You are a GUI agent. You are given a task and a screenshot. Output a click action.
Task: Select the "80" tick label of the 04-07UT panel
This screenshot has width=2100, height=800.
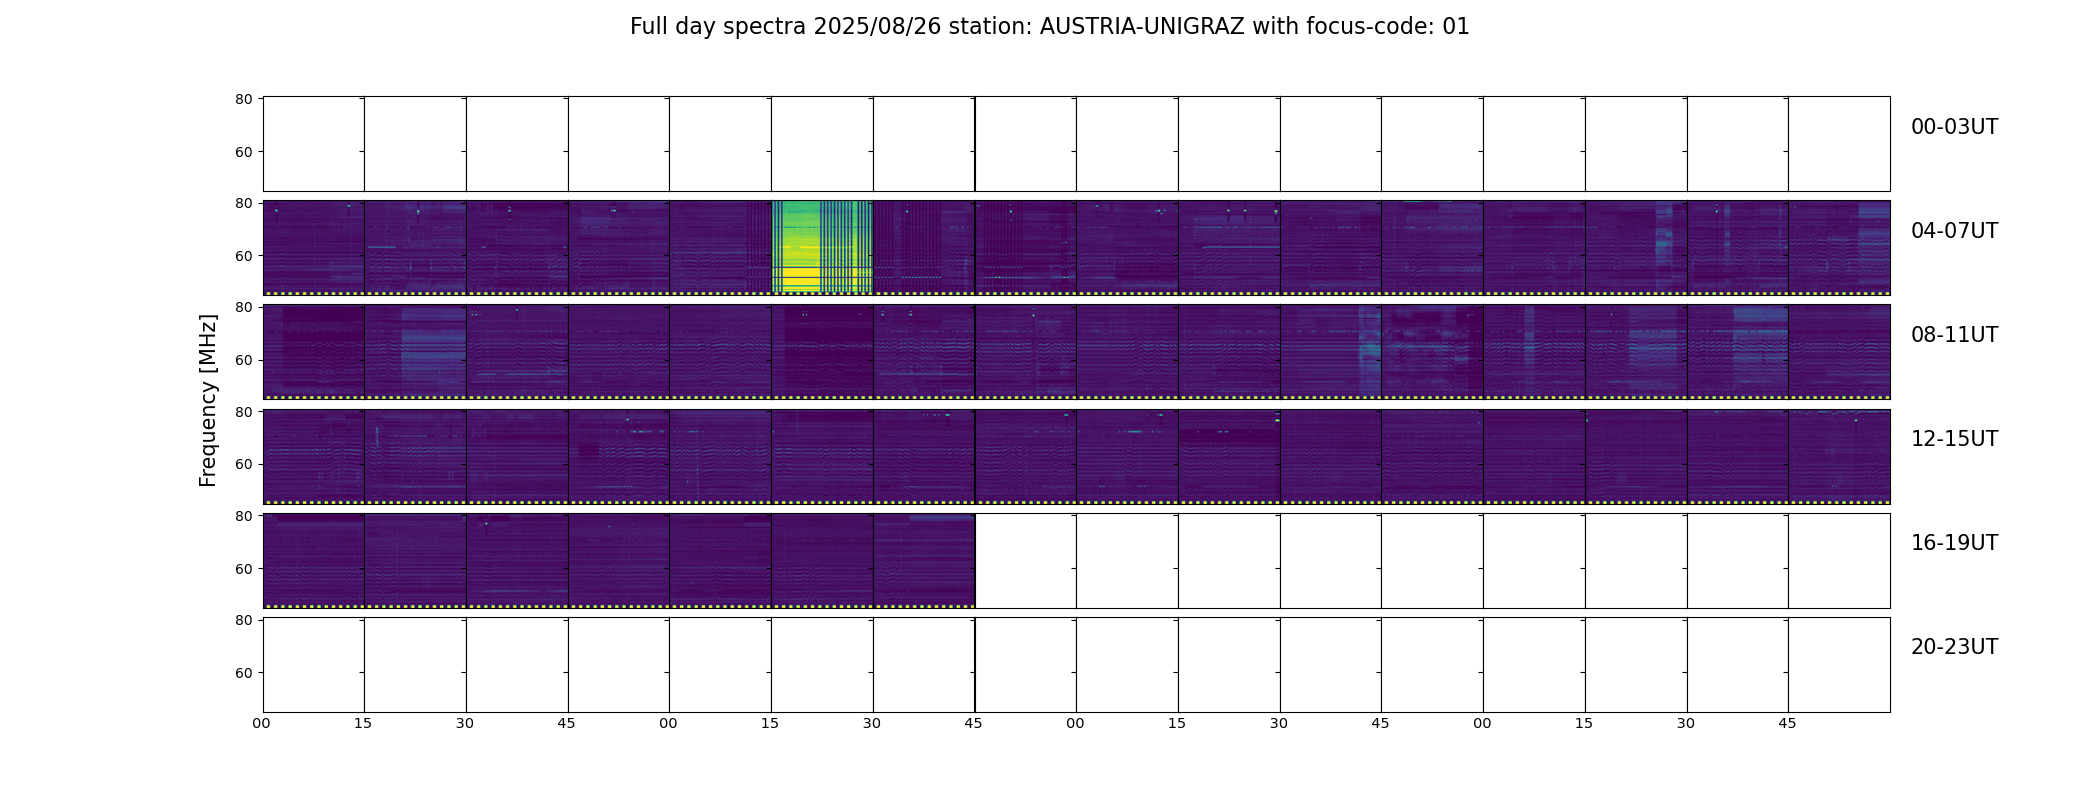[243, 203]
